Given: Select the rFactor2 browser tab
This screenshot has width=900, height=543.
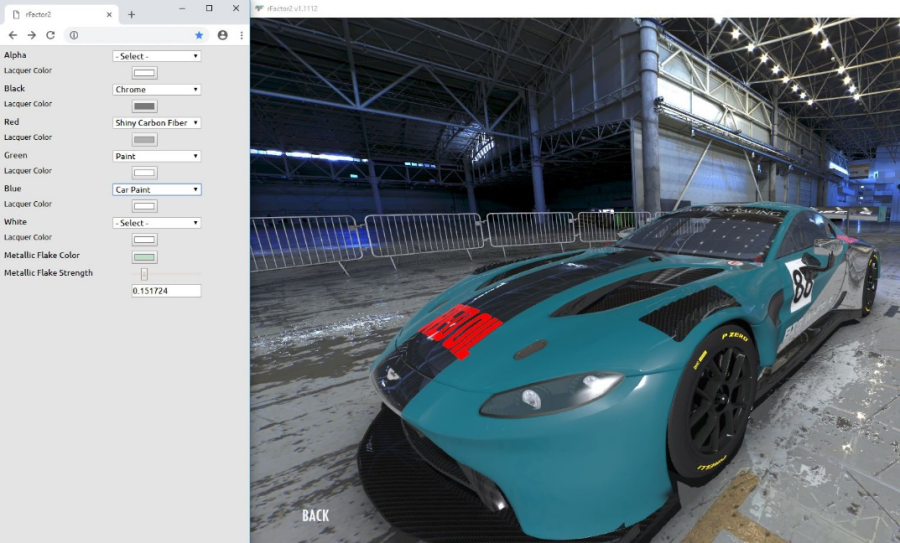Looking at the screenshot, I should point(61,14).
